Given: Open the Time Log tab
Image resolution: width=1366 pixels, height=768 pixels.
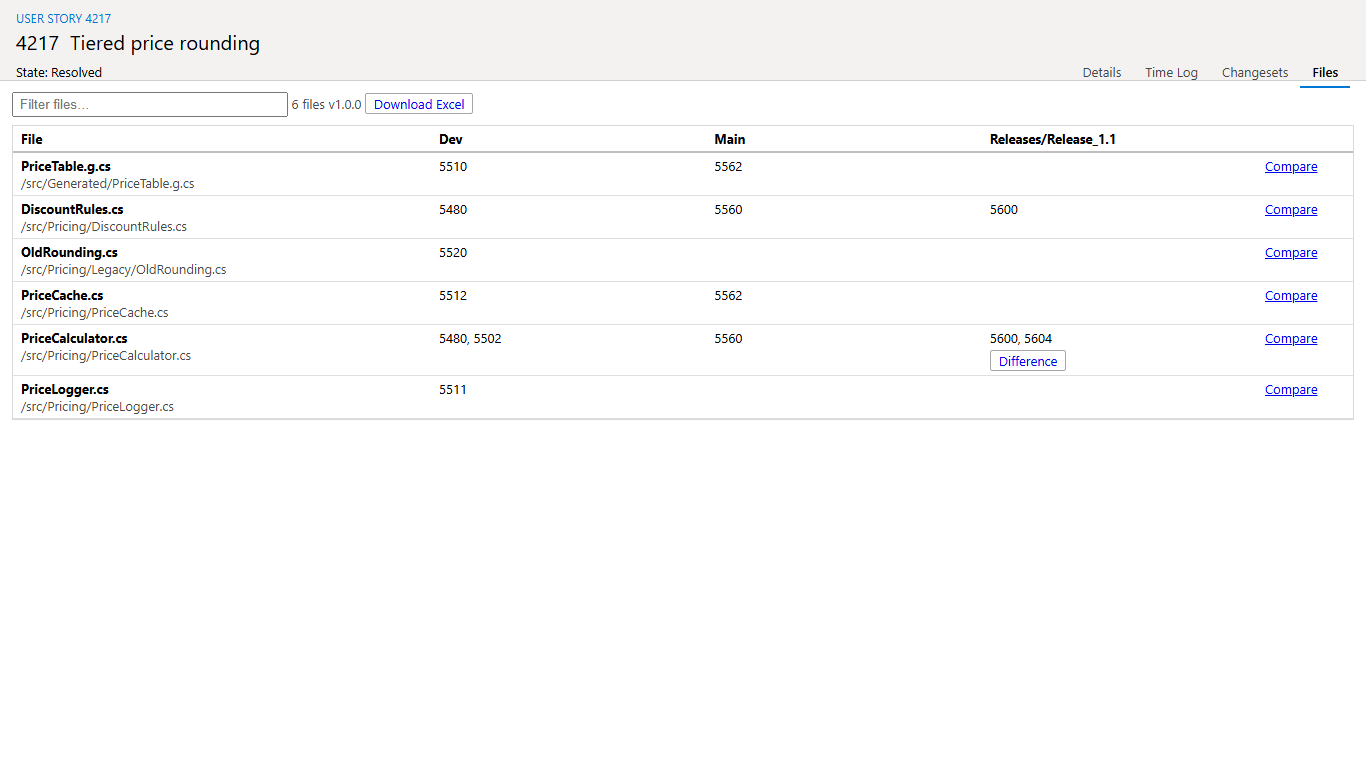Looking at the screenshot, I should tap(1171, 73).
